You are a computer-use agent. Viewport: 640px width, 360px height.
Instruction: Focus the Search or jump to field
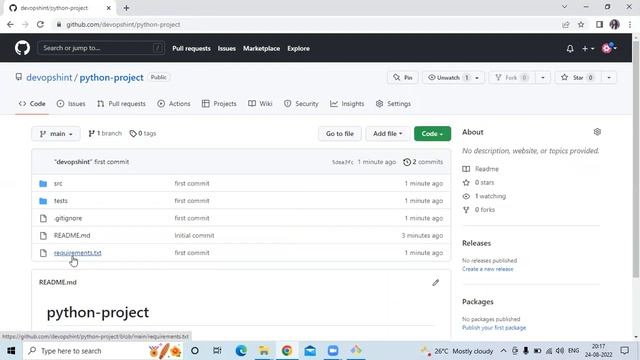[101, 48]
